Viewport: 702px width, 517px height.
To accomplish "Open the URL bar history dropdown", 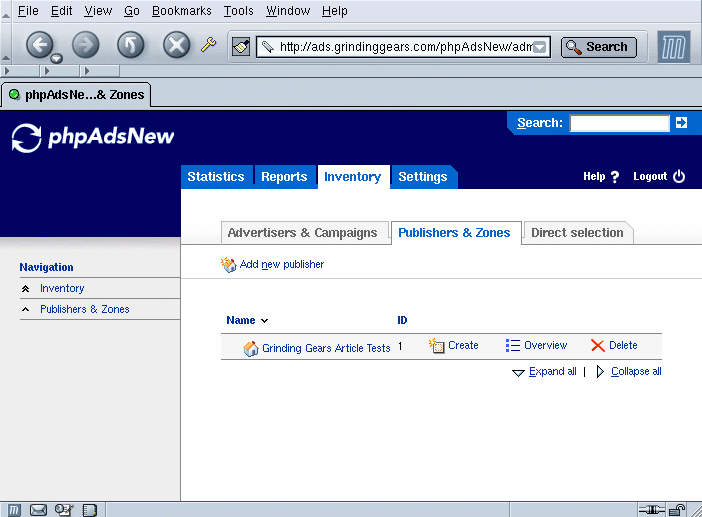I will 540,47.
